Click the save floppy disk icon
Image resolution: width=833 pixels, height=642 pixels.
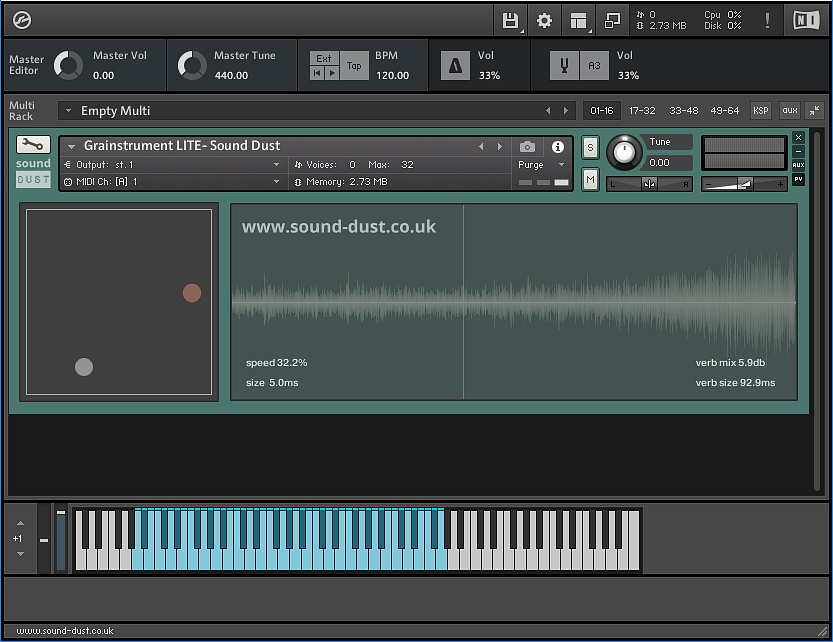[510, 20]
